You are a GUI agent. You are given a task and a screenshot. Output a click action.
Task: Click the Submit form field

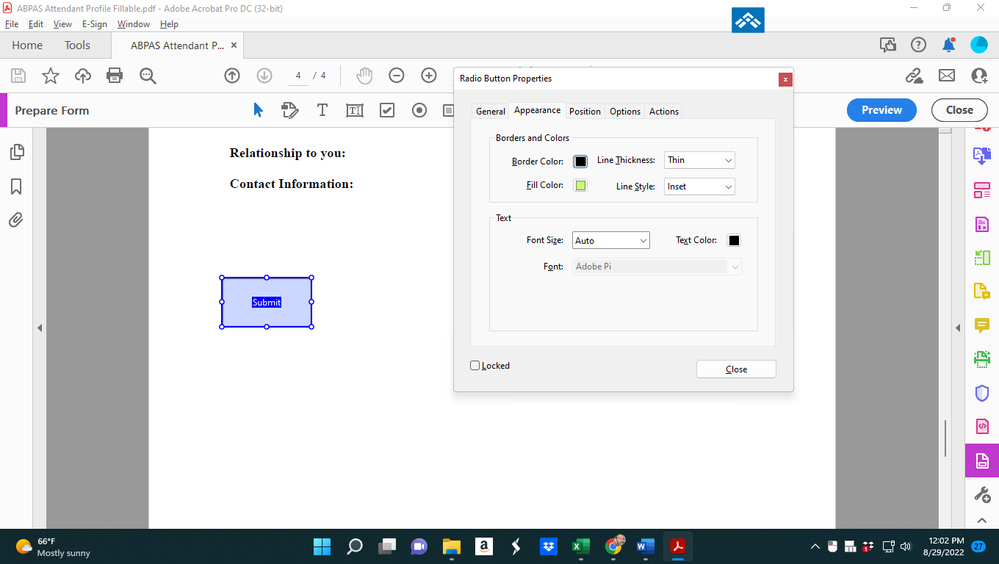(266, 303)
